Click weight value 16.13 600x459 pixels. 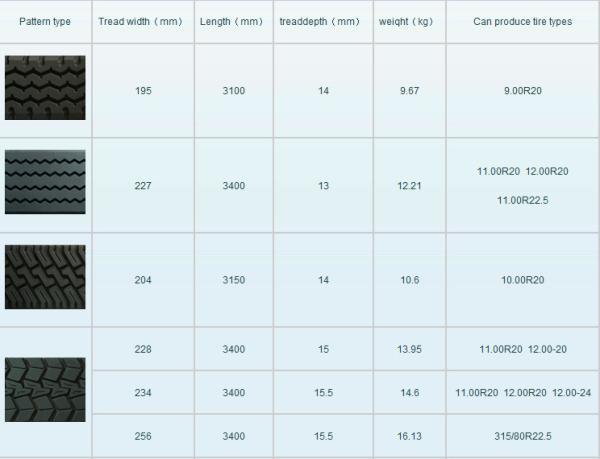(x=409, y=436)
